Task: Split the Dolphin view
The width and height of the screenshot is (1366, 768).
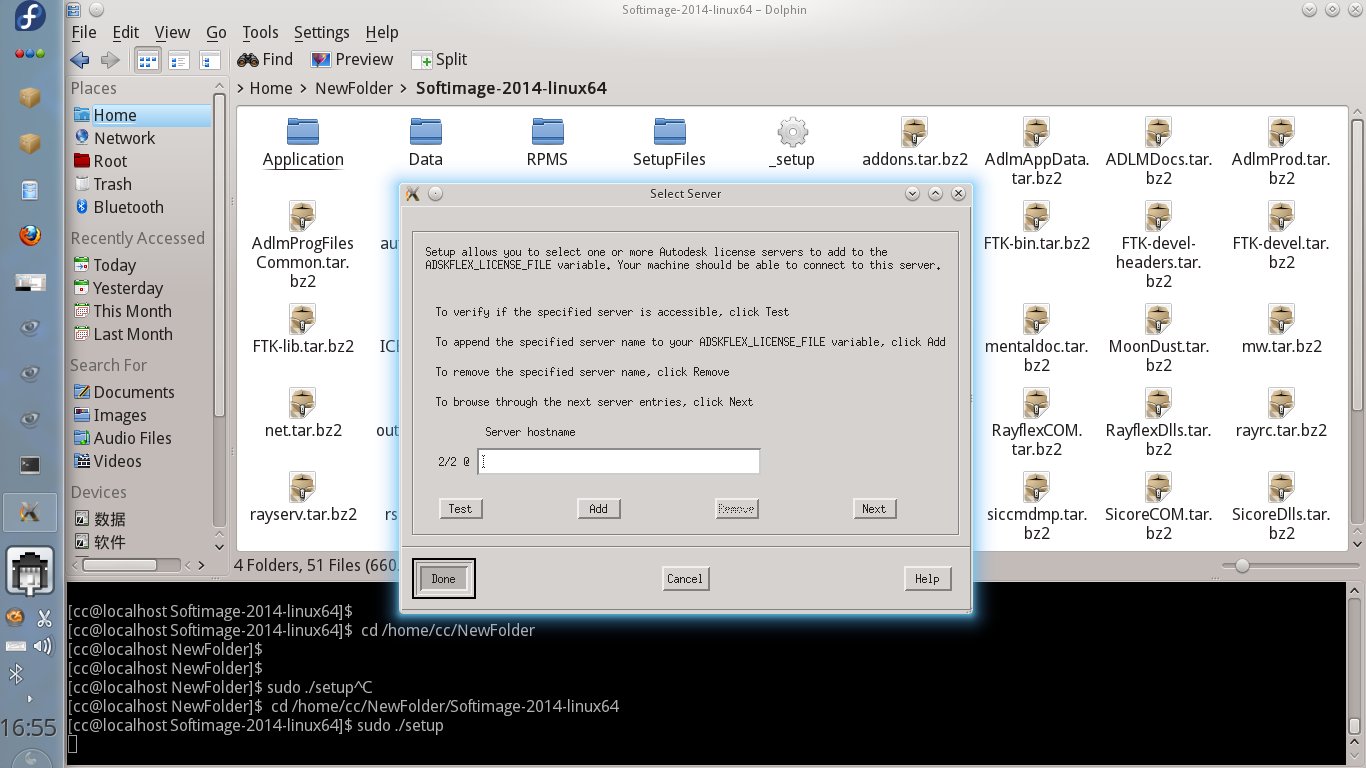Action: [x=439, y=60]
